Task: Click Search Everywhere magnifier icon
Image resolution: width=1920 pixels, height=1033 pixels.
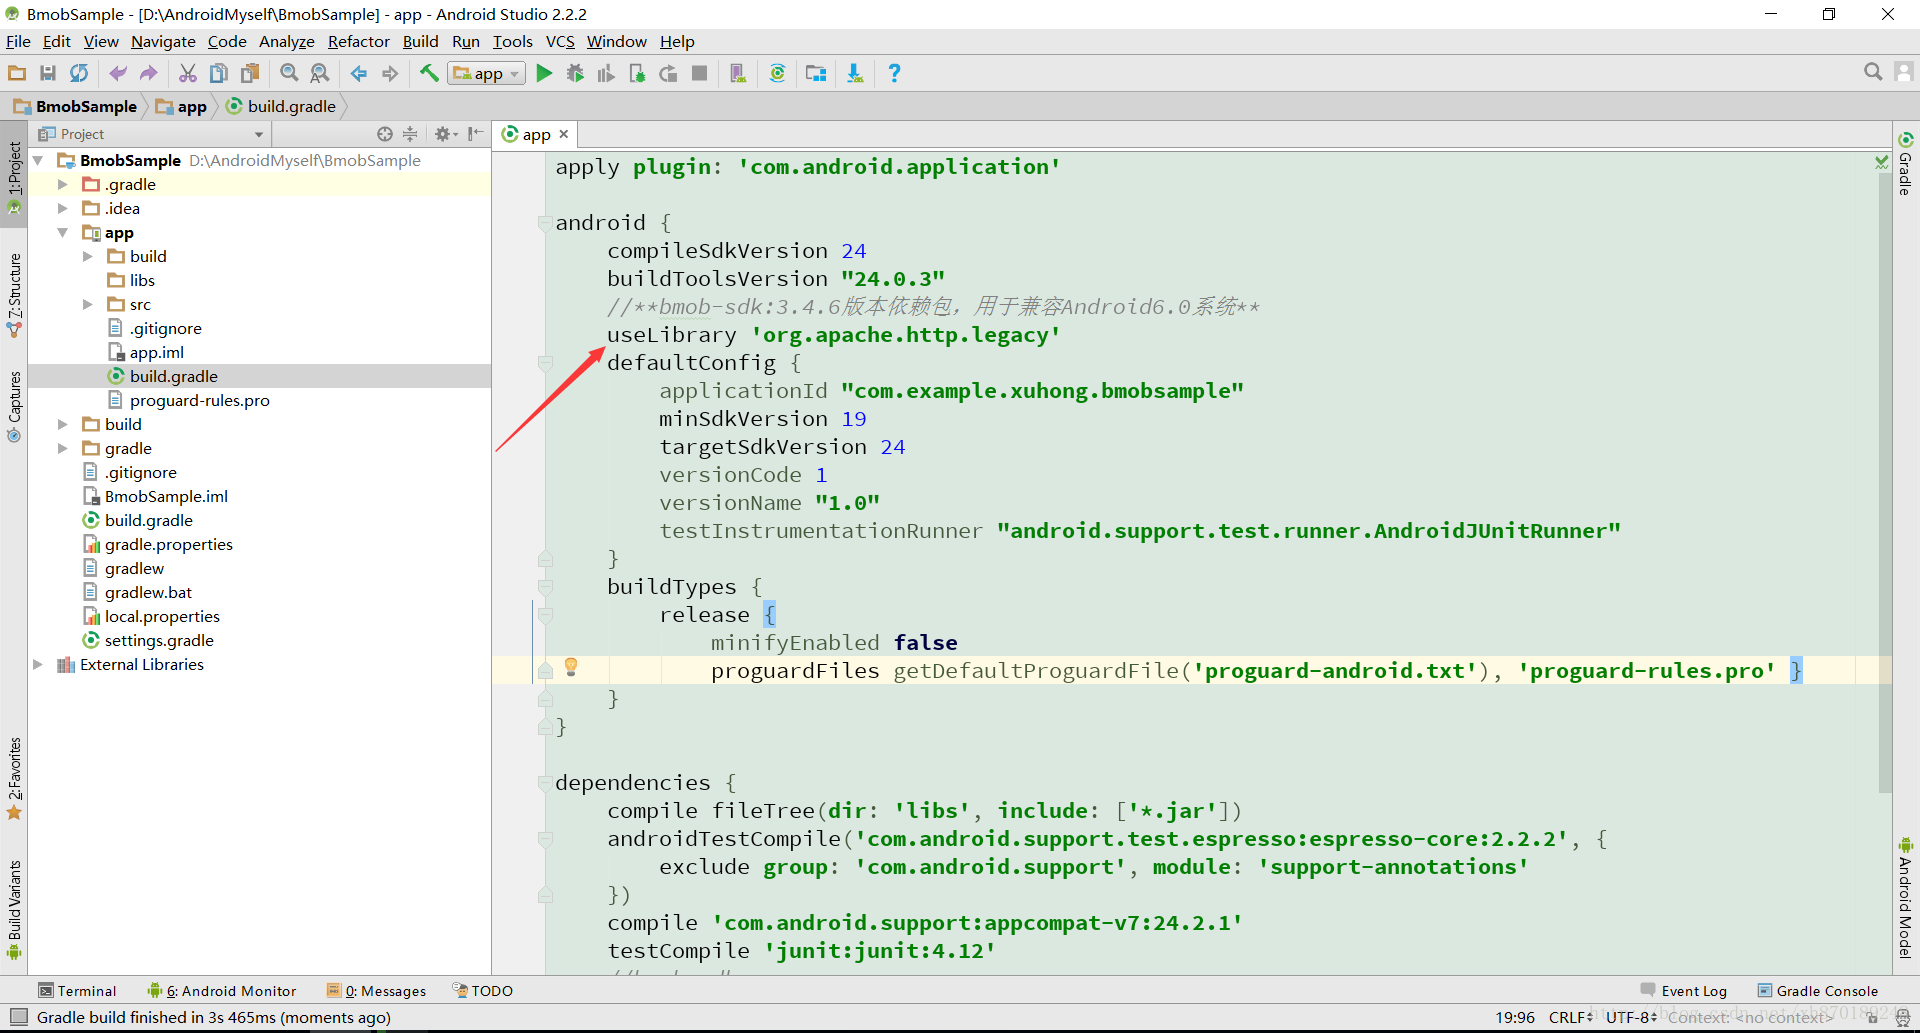Action: coord(1873,72)
